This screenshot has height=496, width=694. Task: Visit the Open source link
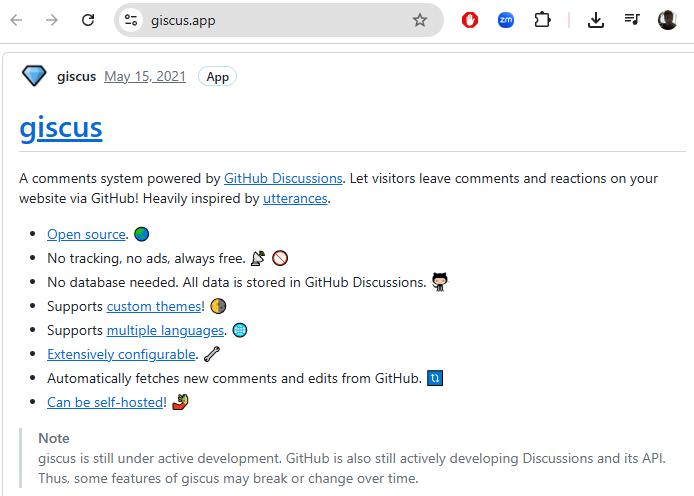pyautogui.click(x=86, y=234)
